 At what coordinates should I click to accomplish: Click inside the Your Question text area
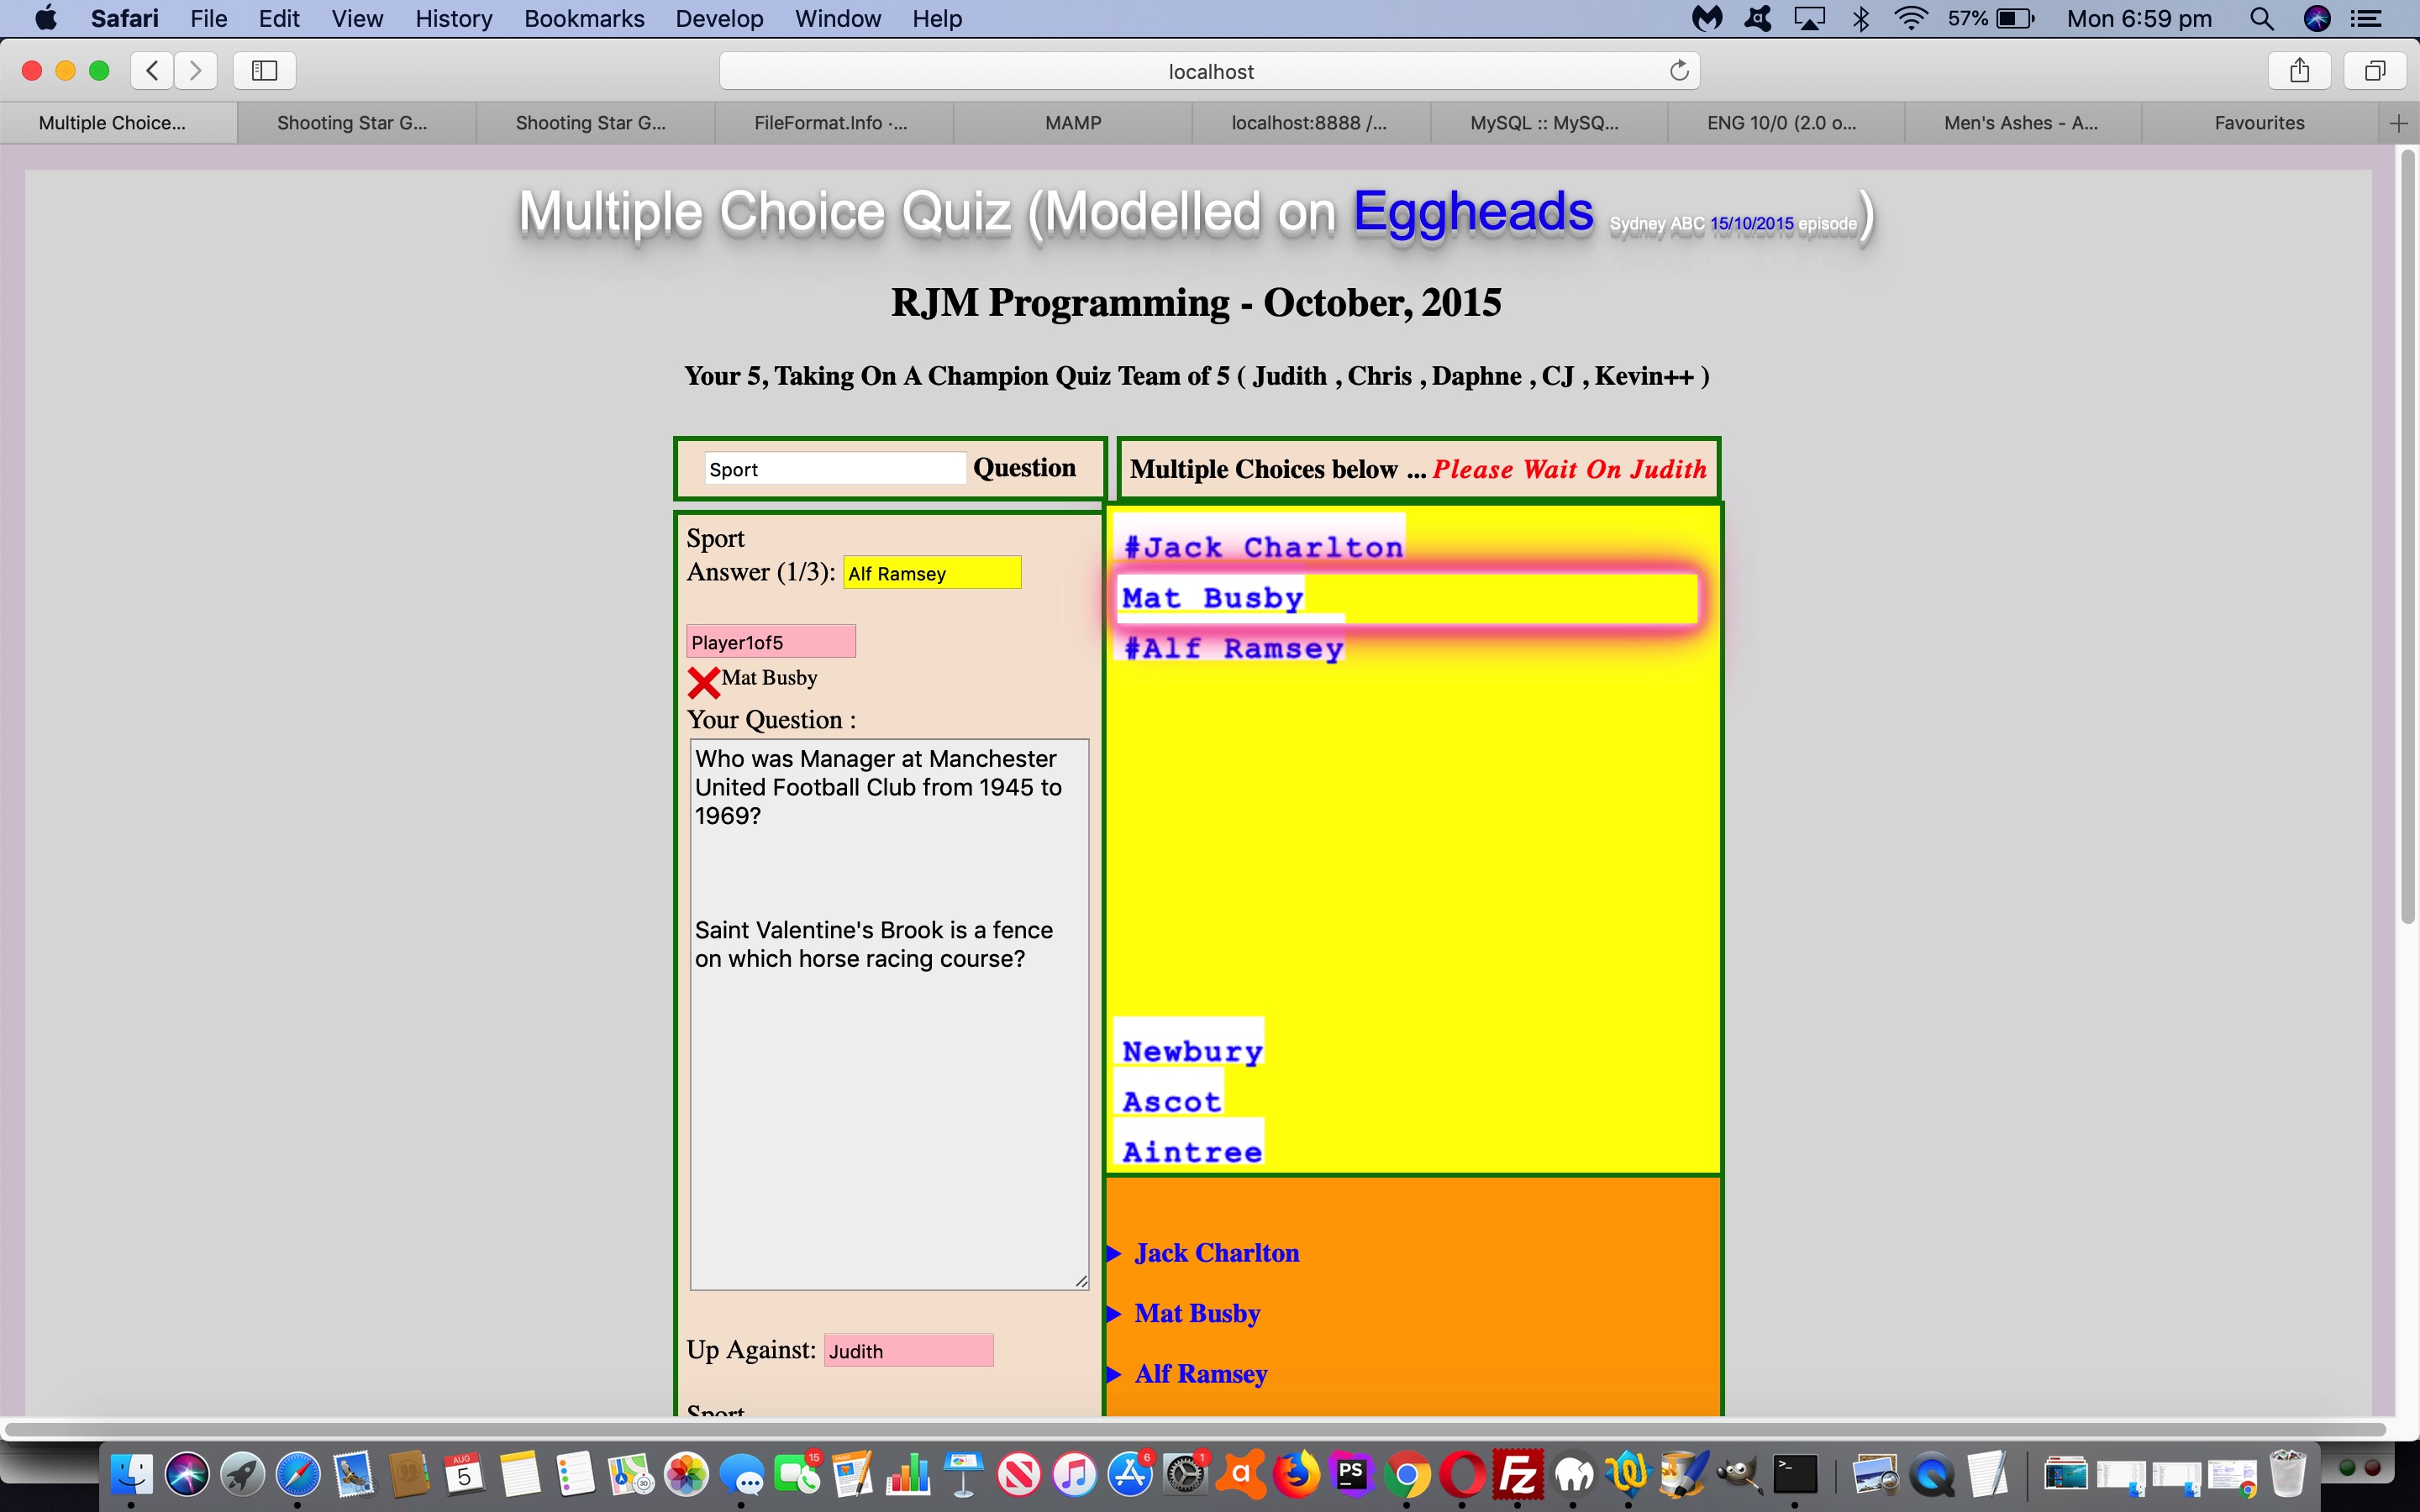[x=889, y=1015]
